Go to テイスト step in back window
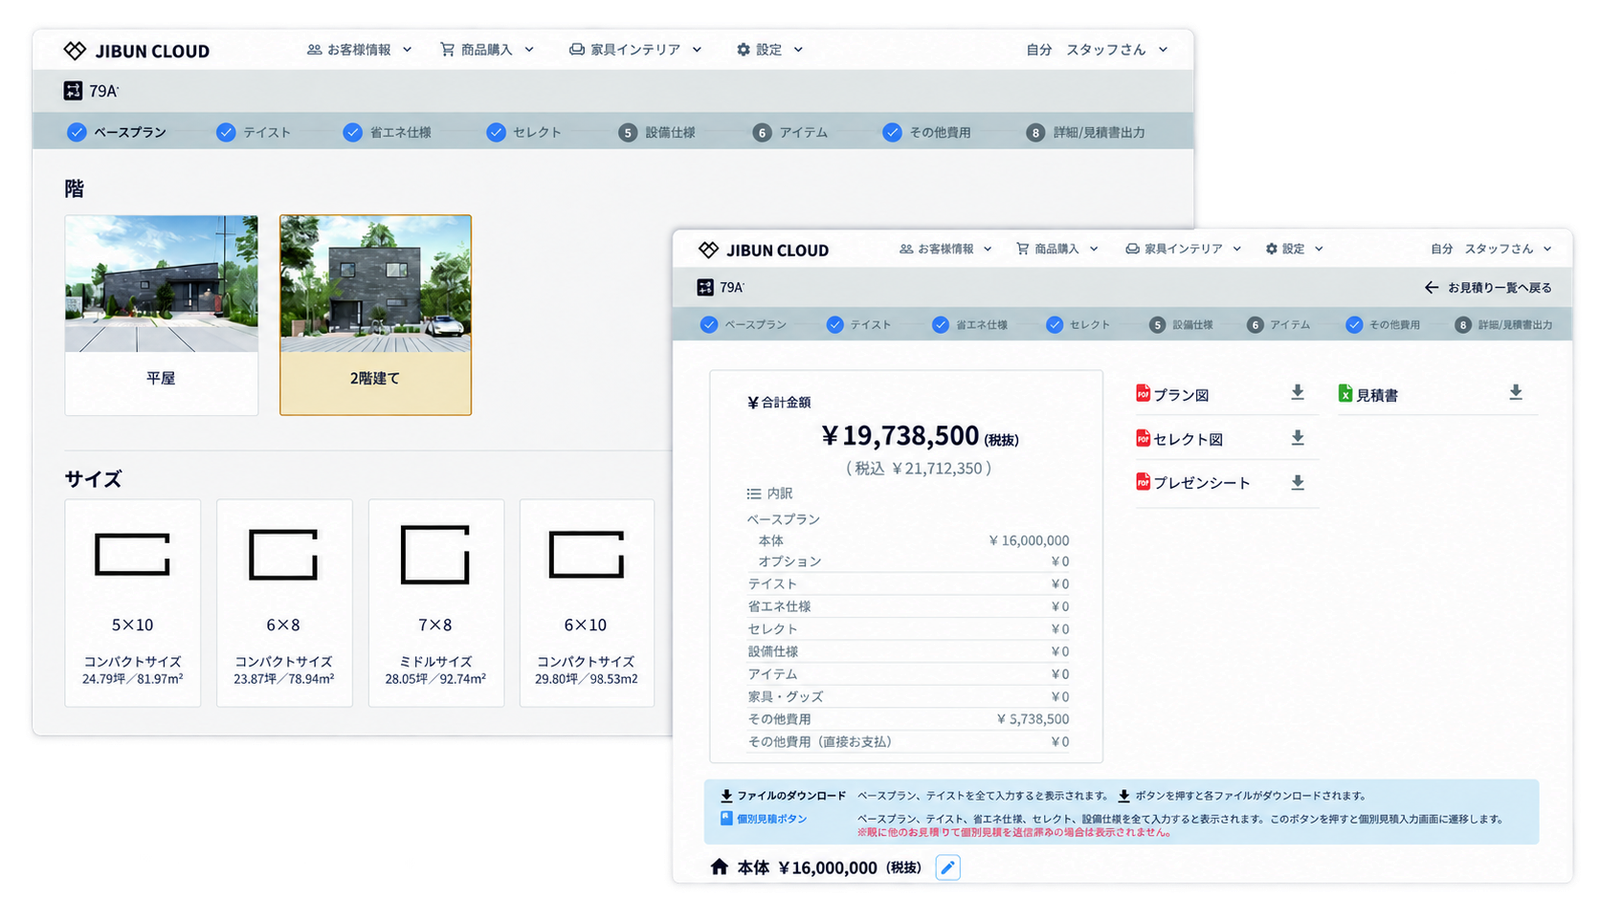Image resolution: width=1600 pixels, height=900 pixels. pos(254,132)
